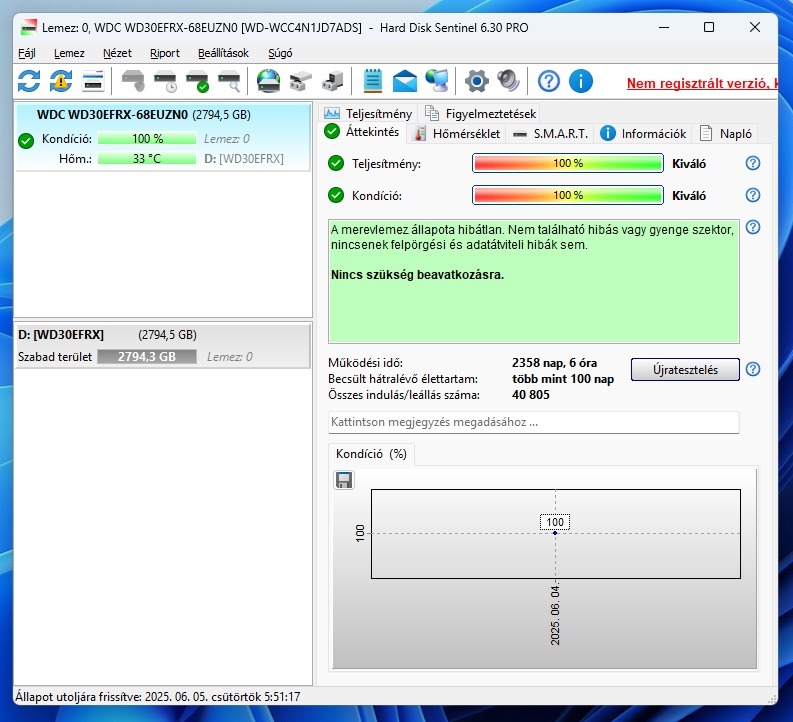The width and height of the screenshot is (793, 722).
Task: Click the globe over disk toolbar icon
Action: (x=269, y=81)
